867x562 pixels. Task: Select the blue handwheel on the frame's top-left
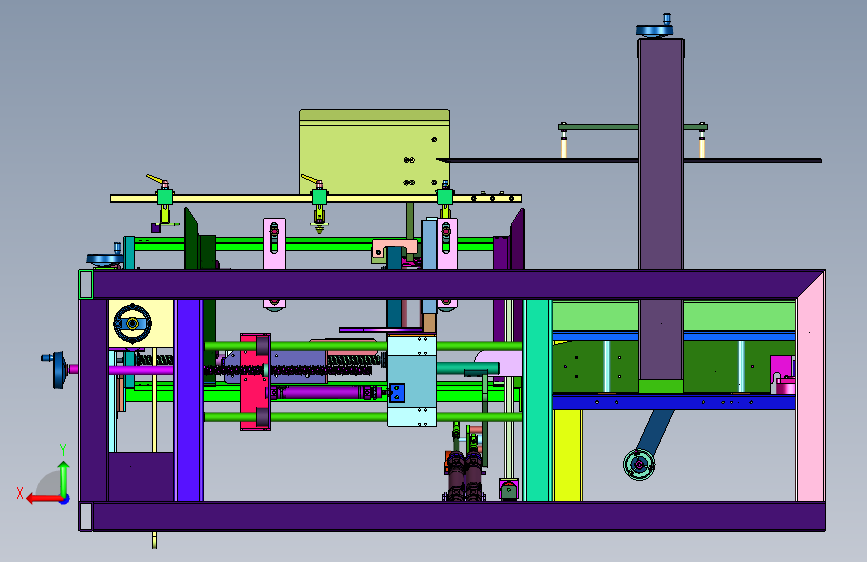105,259
